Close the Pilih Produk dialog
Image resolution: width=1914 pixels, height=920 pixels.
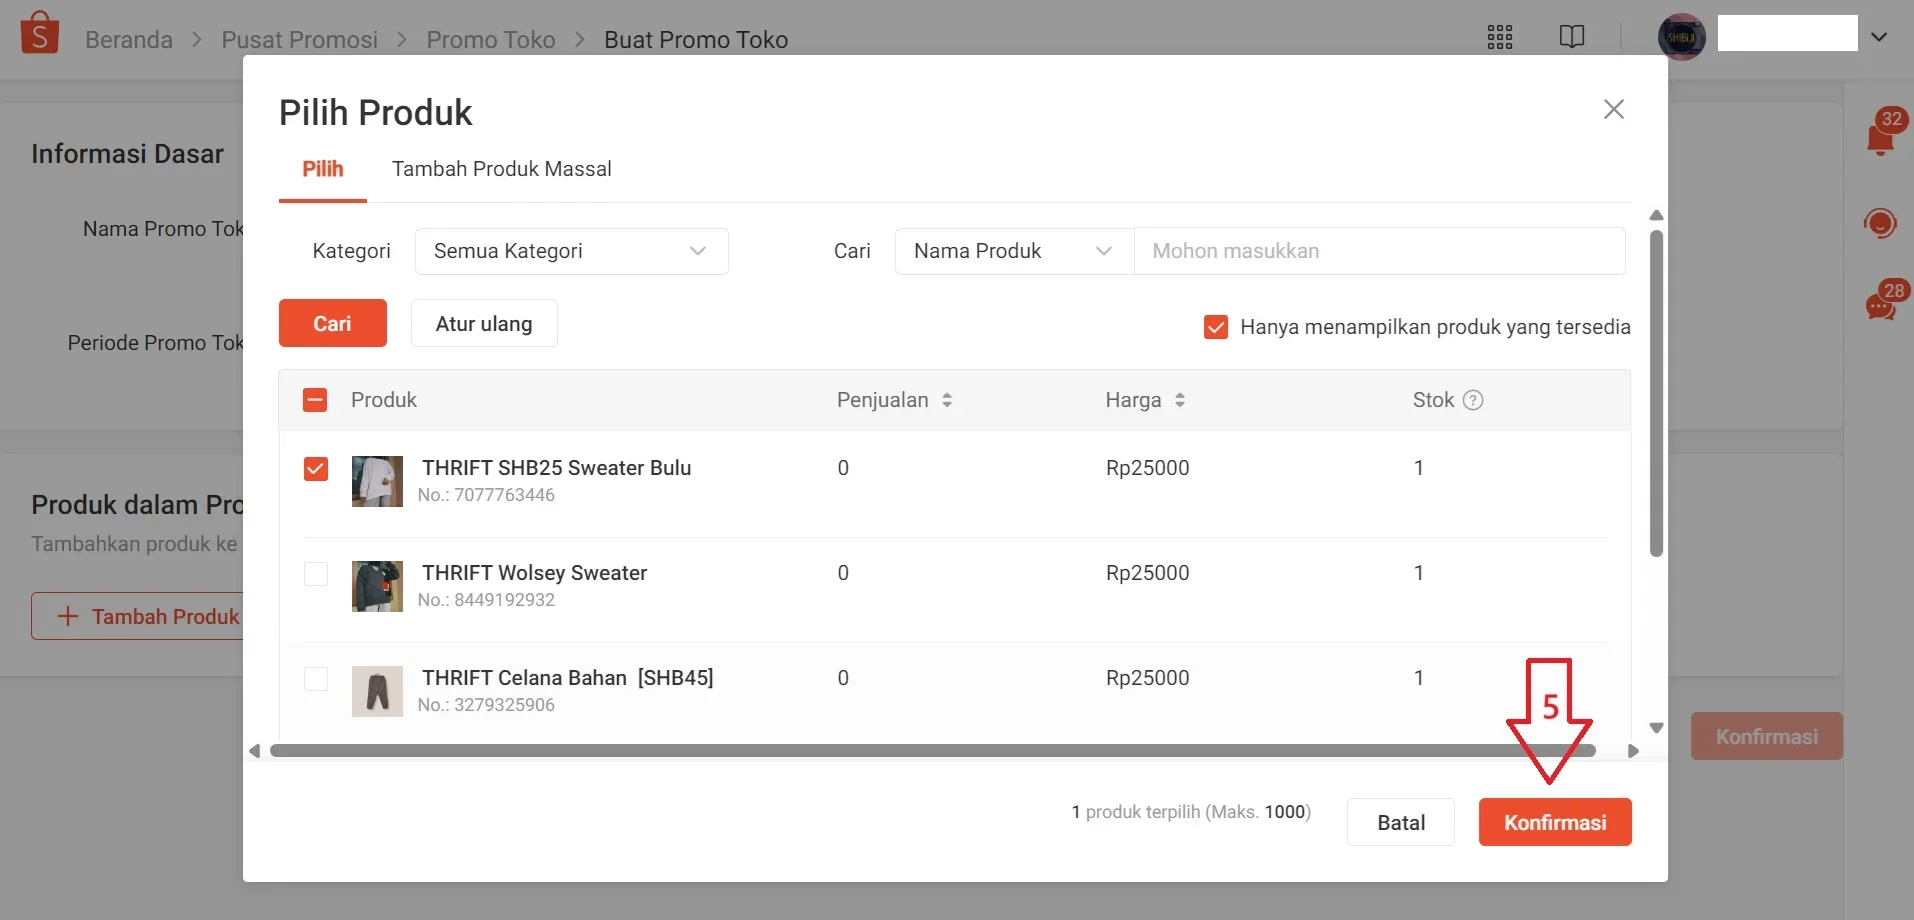pyautogui.click(x=1613, y=109)
